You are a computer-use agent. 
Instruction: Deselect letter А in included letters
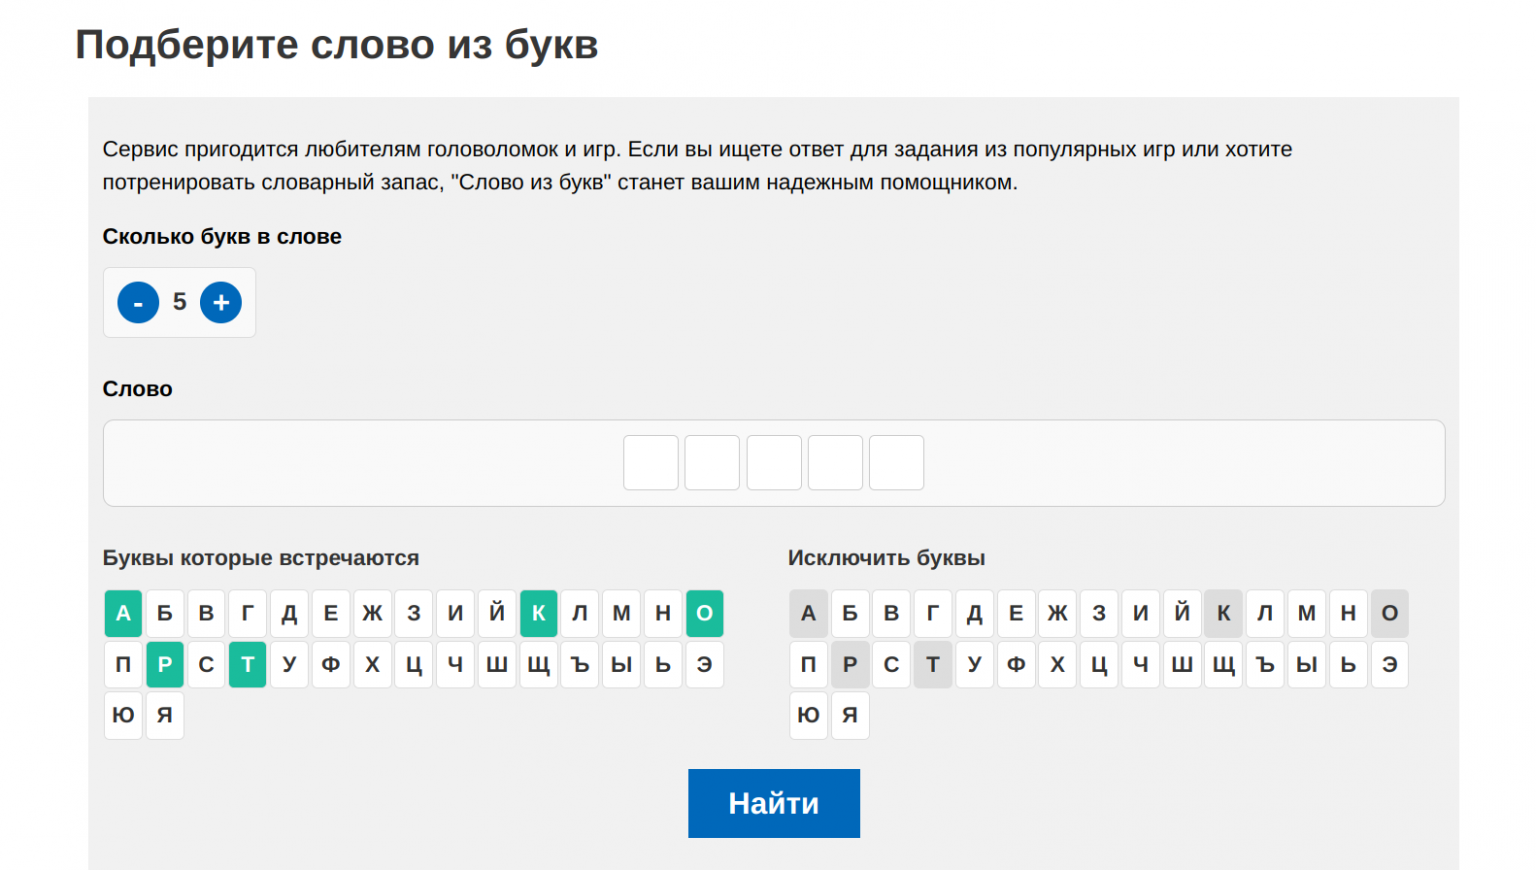coord(123,613)
